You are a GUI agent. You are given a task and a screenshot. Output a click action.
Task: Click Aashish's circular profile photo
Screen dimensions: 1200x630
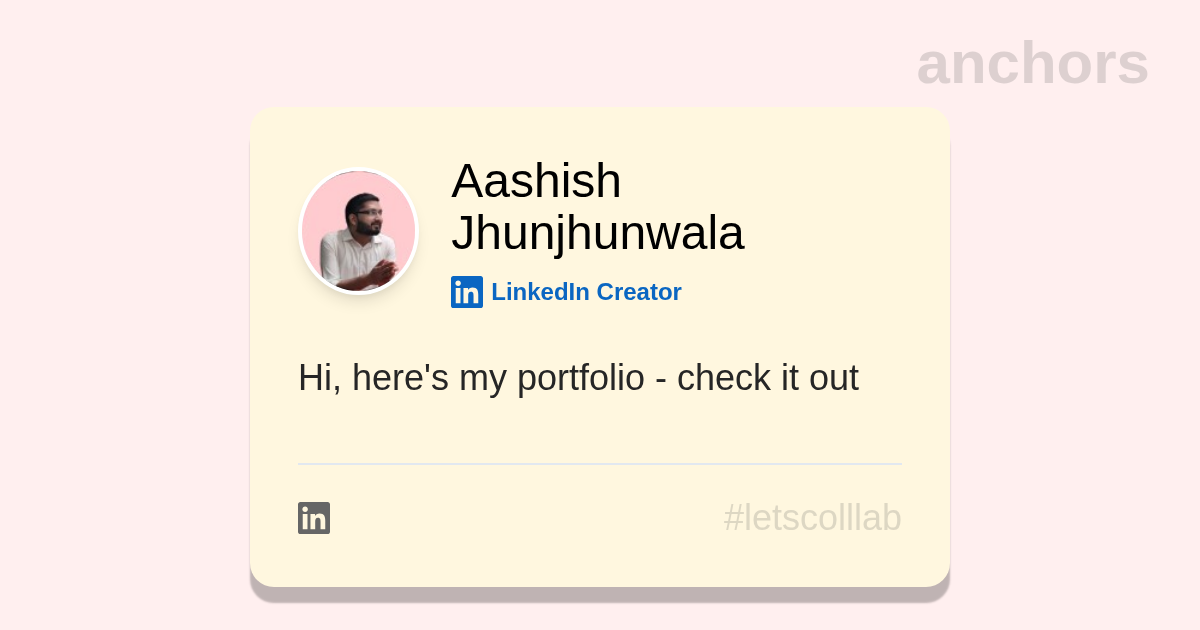tap(359, 231)
